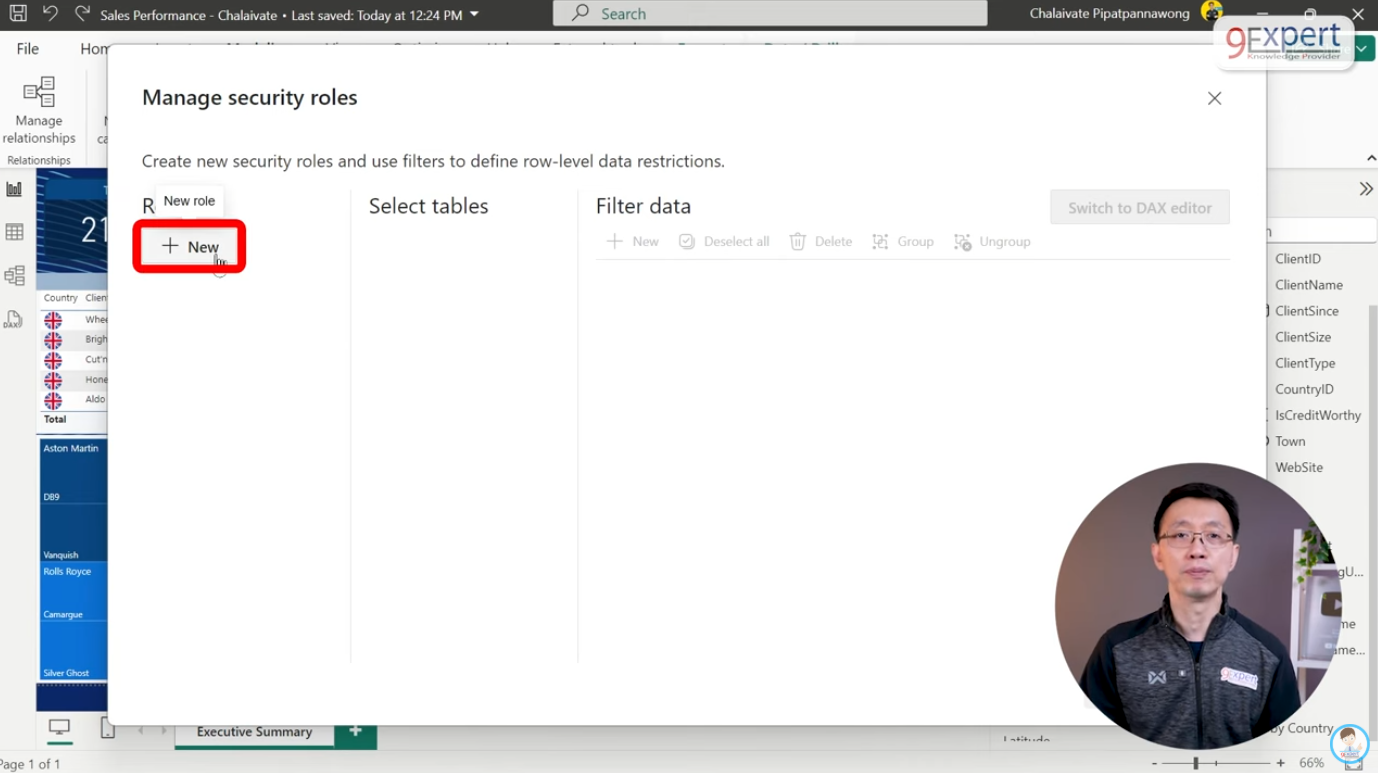Collapse the Data pane with double chevron
The width and height of the screenshot is (1378, 773).
tap(1366, 189)
